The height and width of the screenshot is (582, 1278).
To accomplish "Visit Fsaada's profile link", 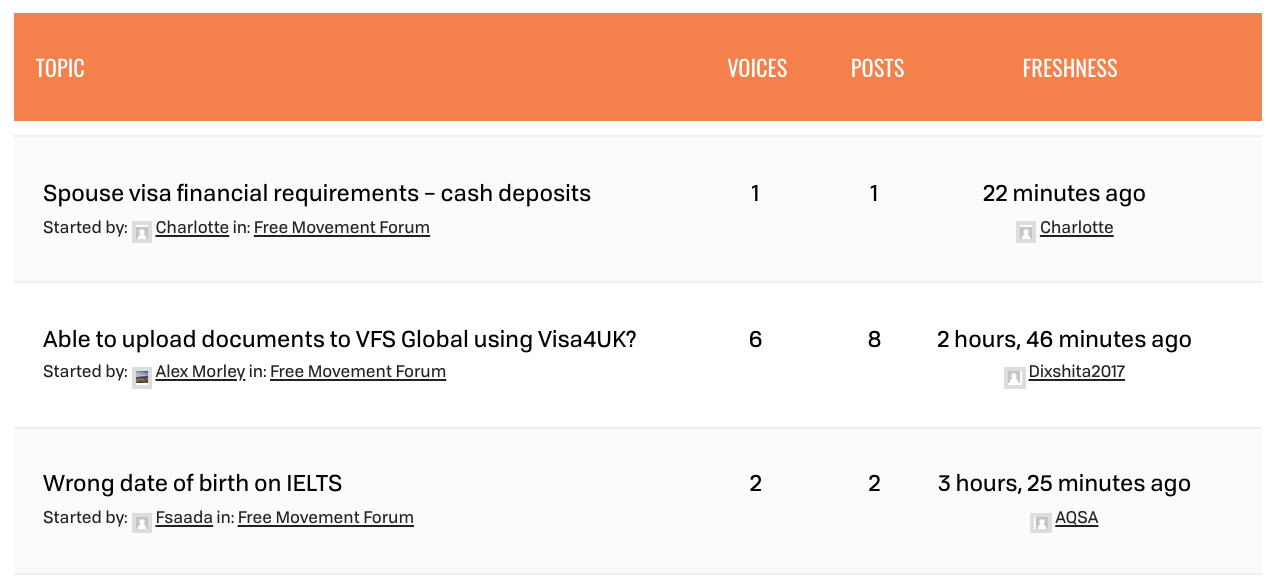I will click(184, 517).
